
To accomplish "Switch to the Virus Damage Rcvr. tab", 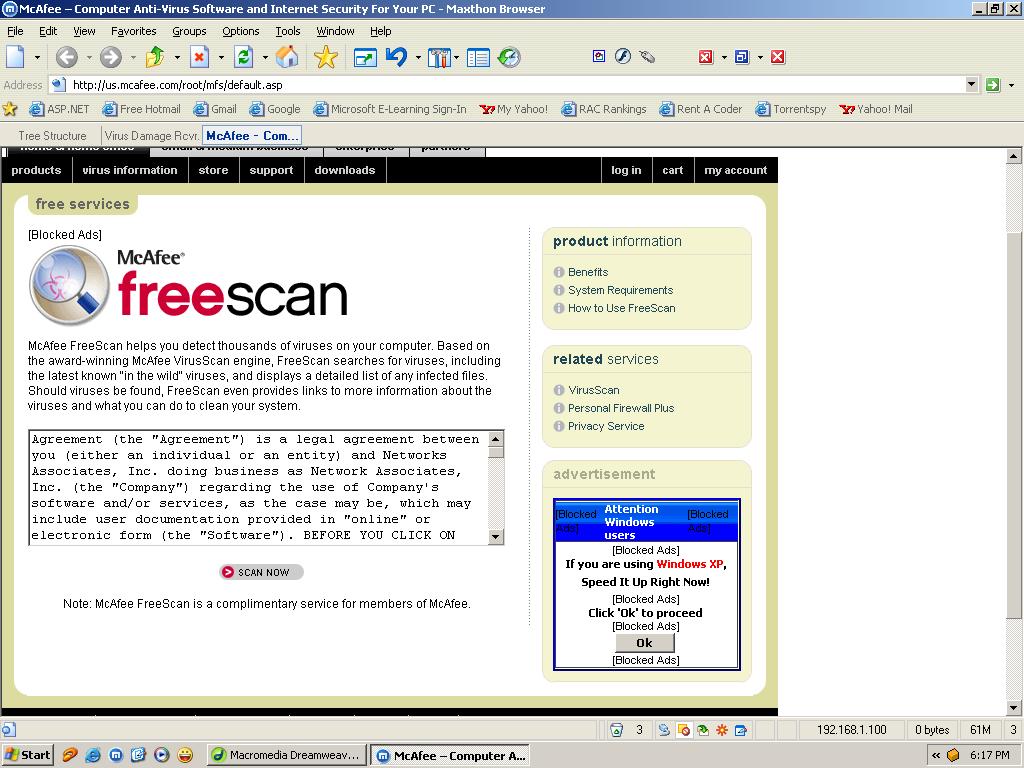I will (152, 136).
